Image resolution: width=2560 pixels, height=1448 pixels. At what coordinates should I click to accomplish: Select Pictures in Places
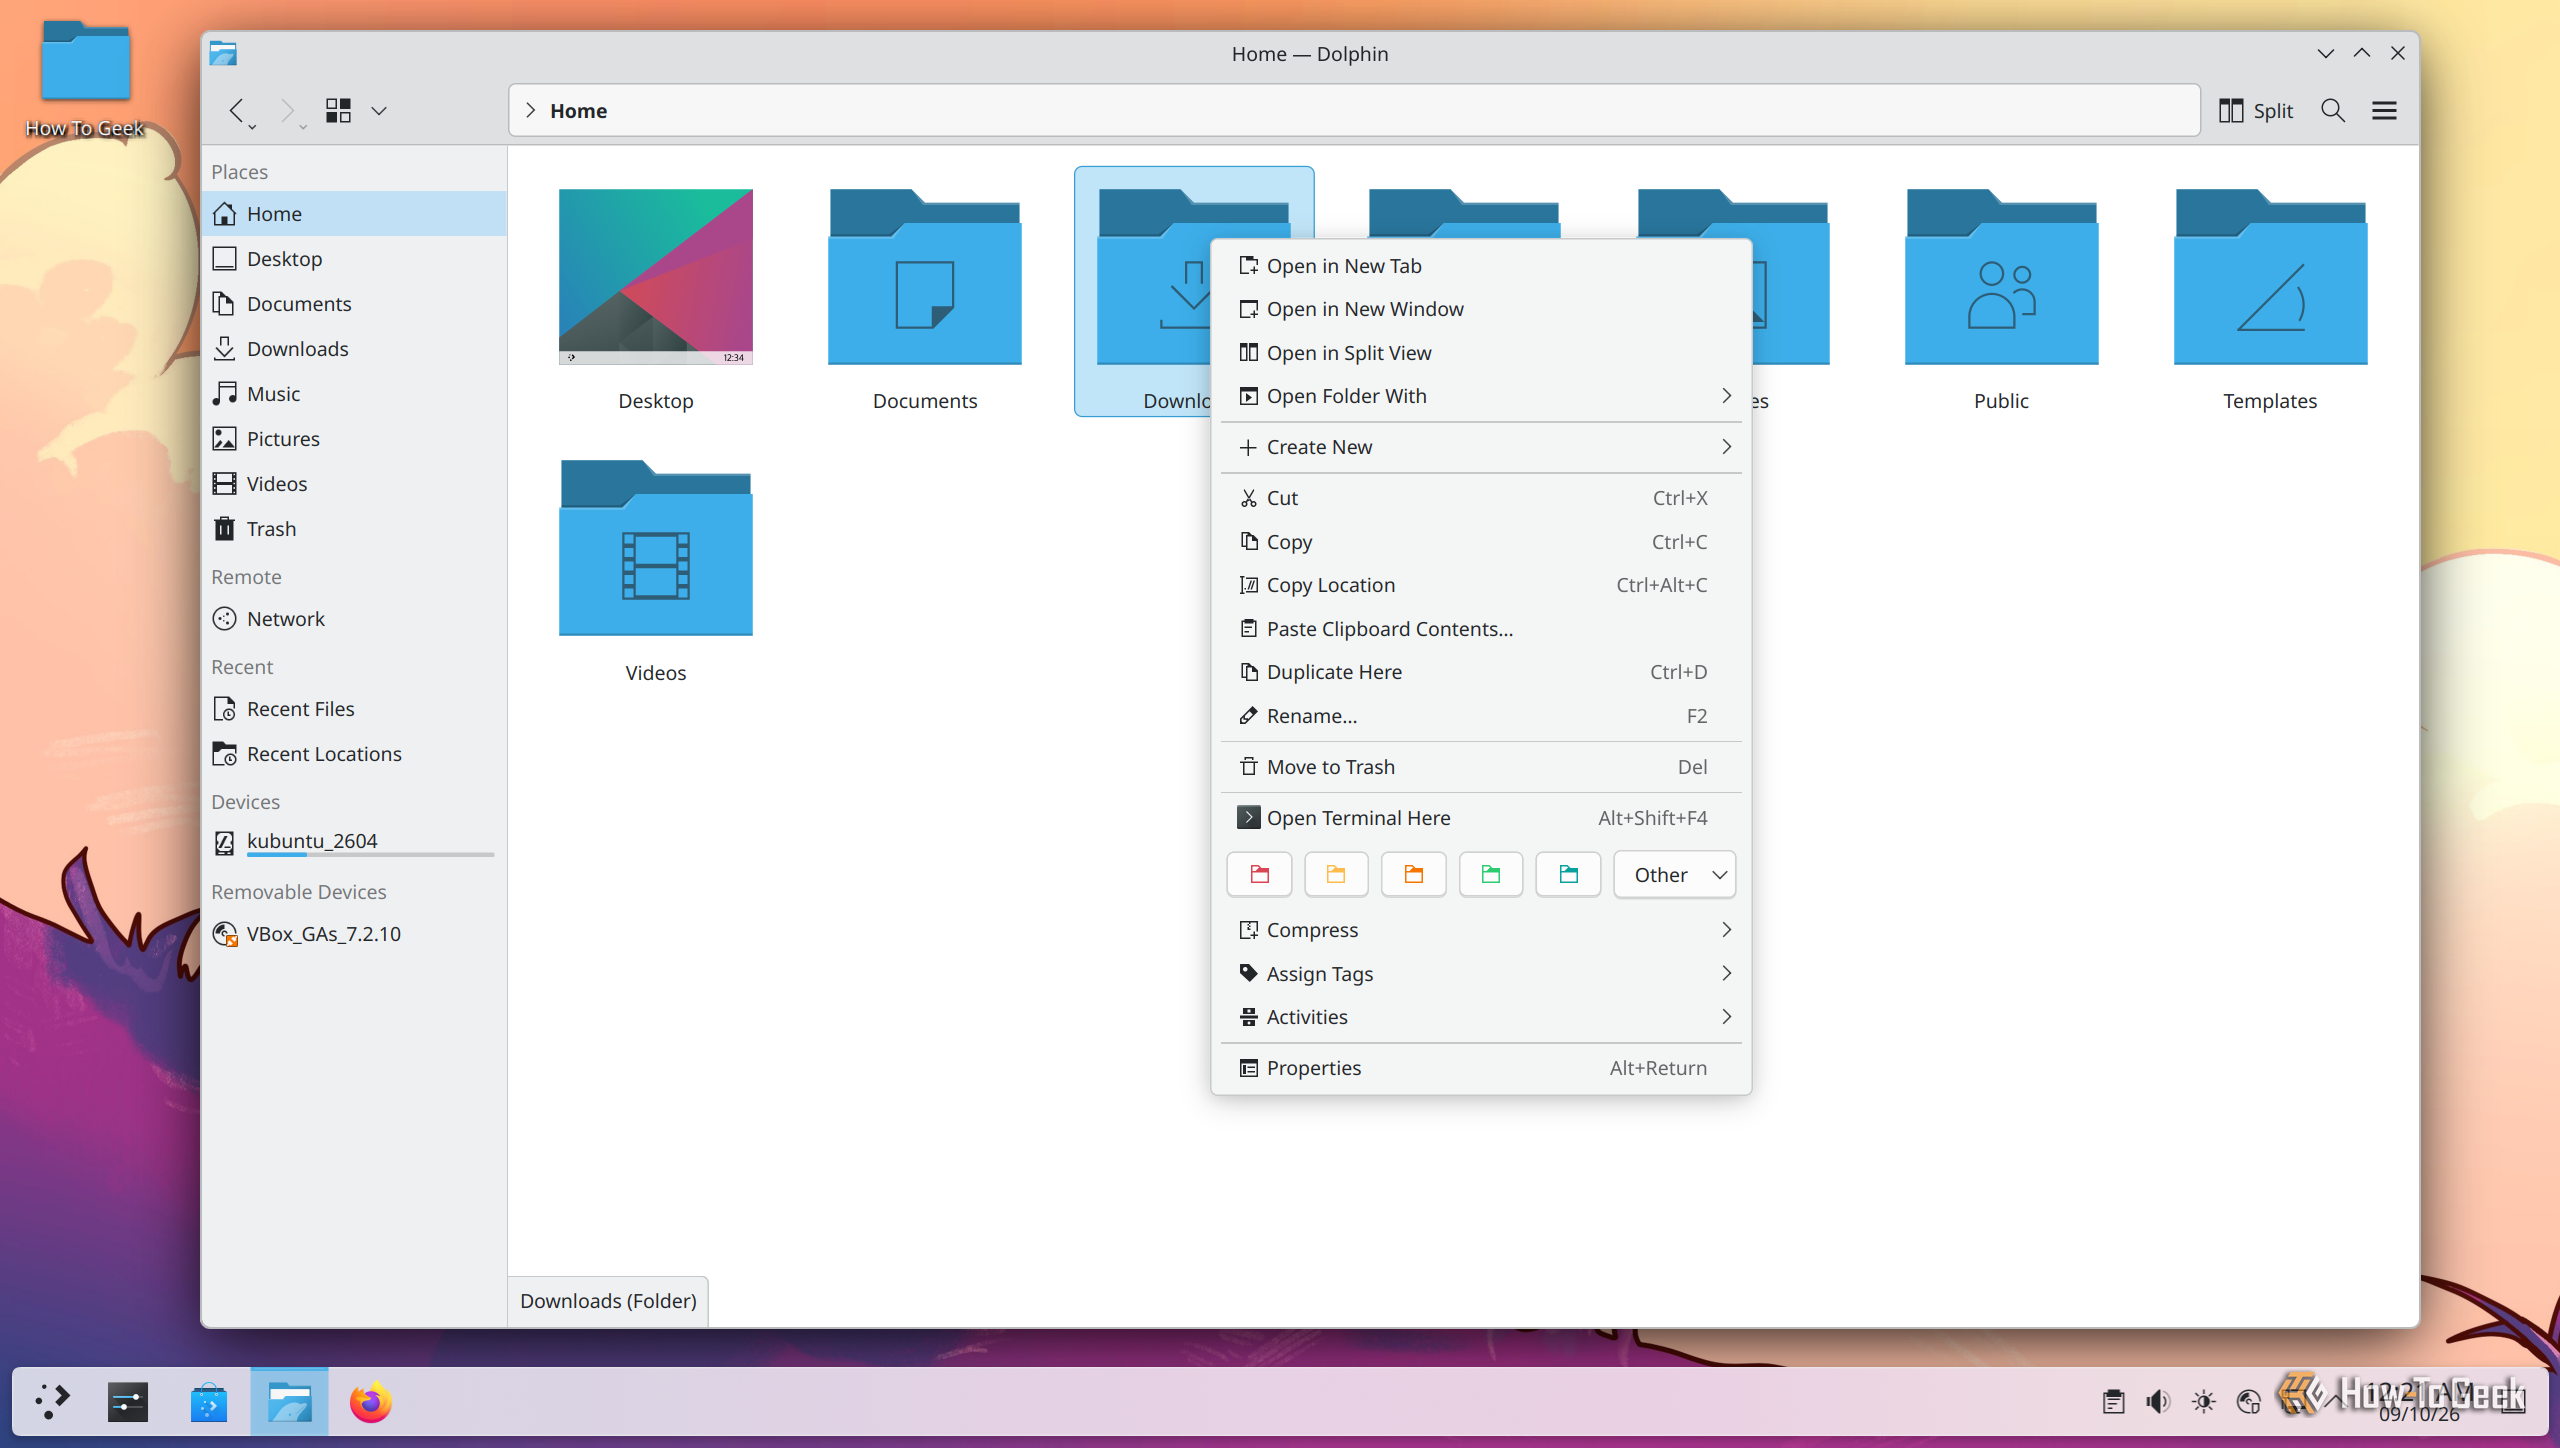354,439
